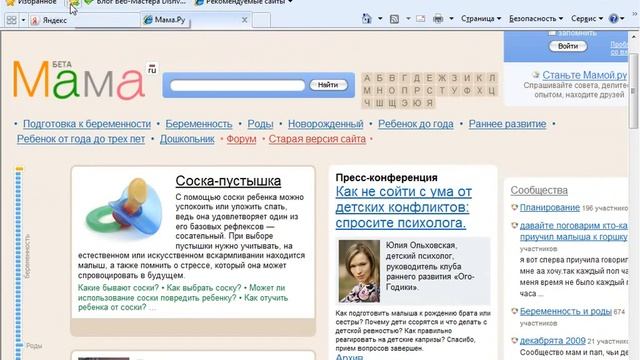Open the Какие бывают соски? link
This screenshot has width=640, height=360.
(118, 288)
